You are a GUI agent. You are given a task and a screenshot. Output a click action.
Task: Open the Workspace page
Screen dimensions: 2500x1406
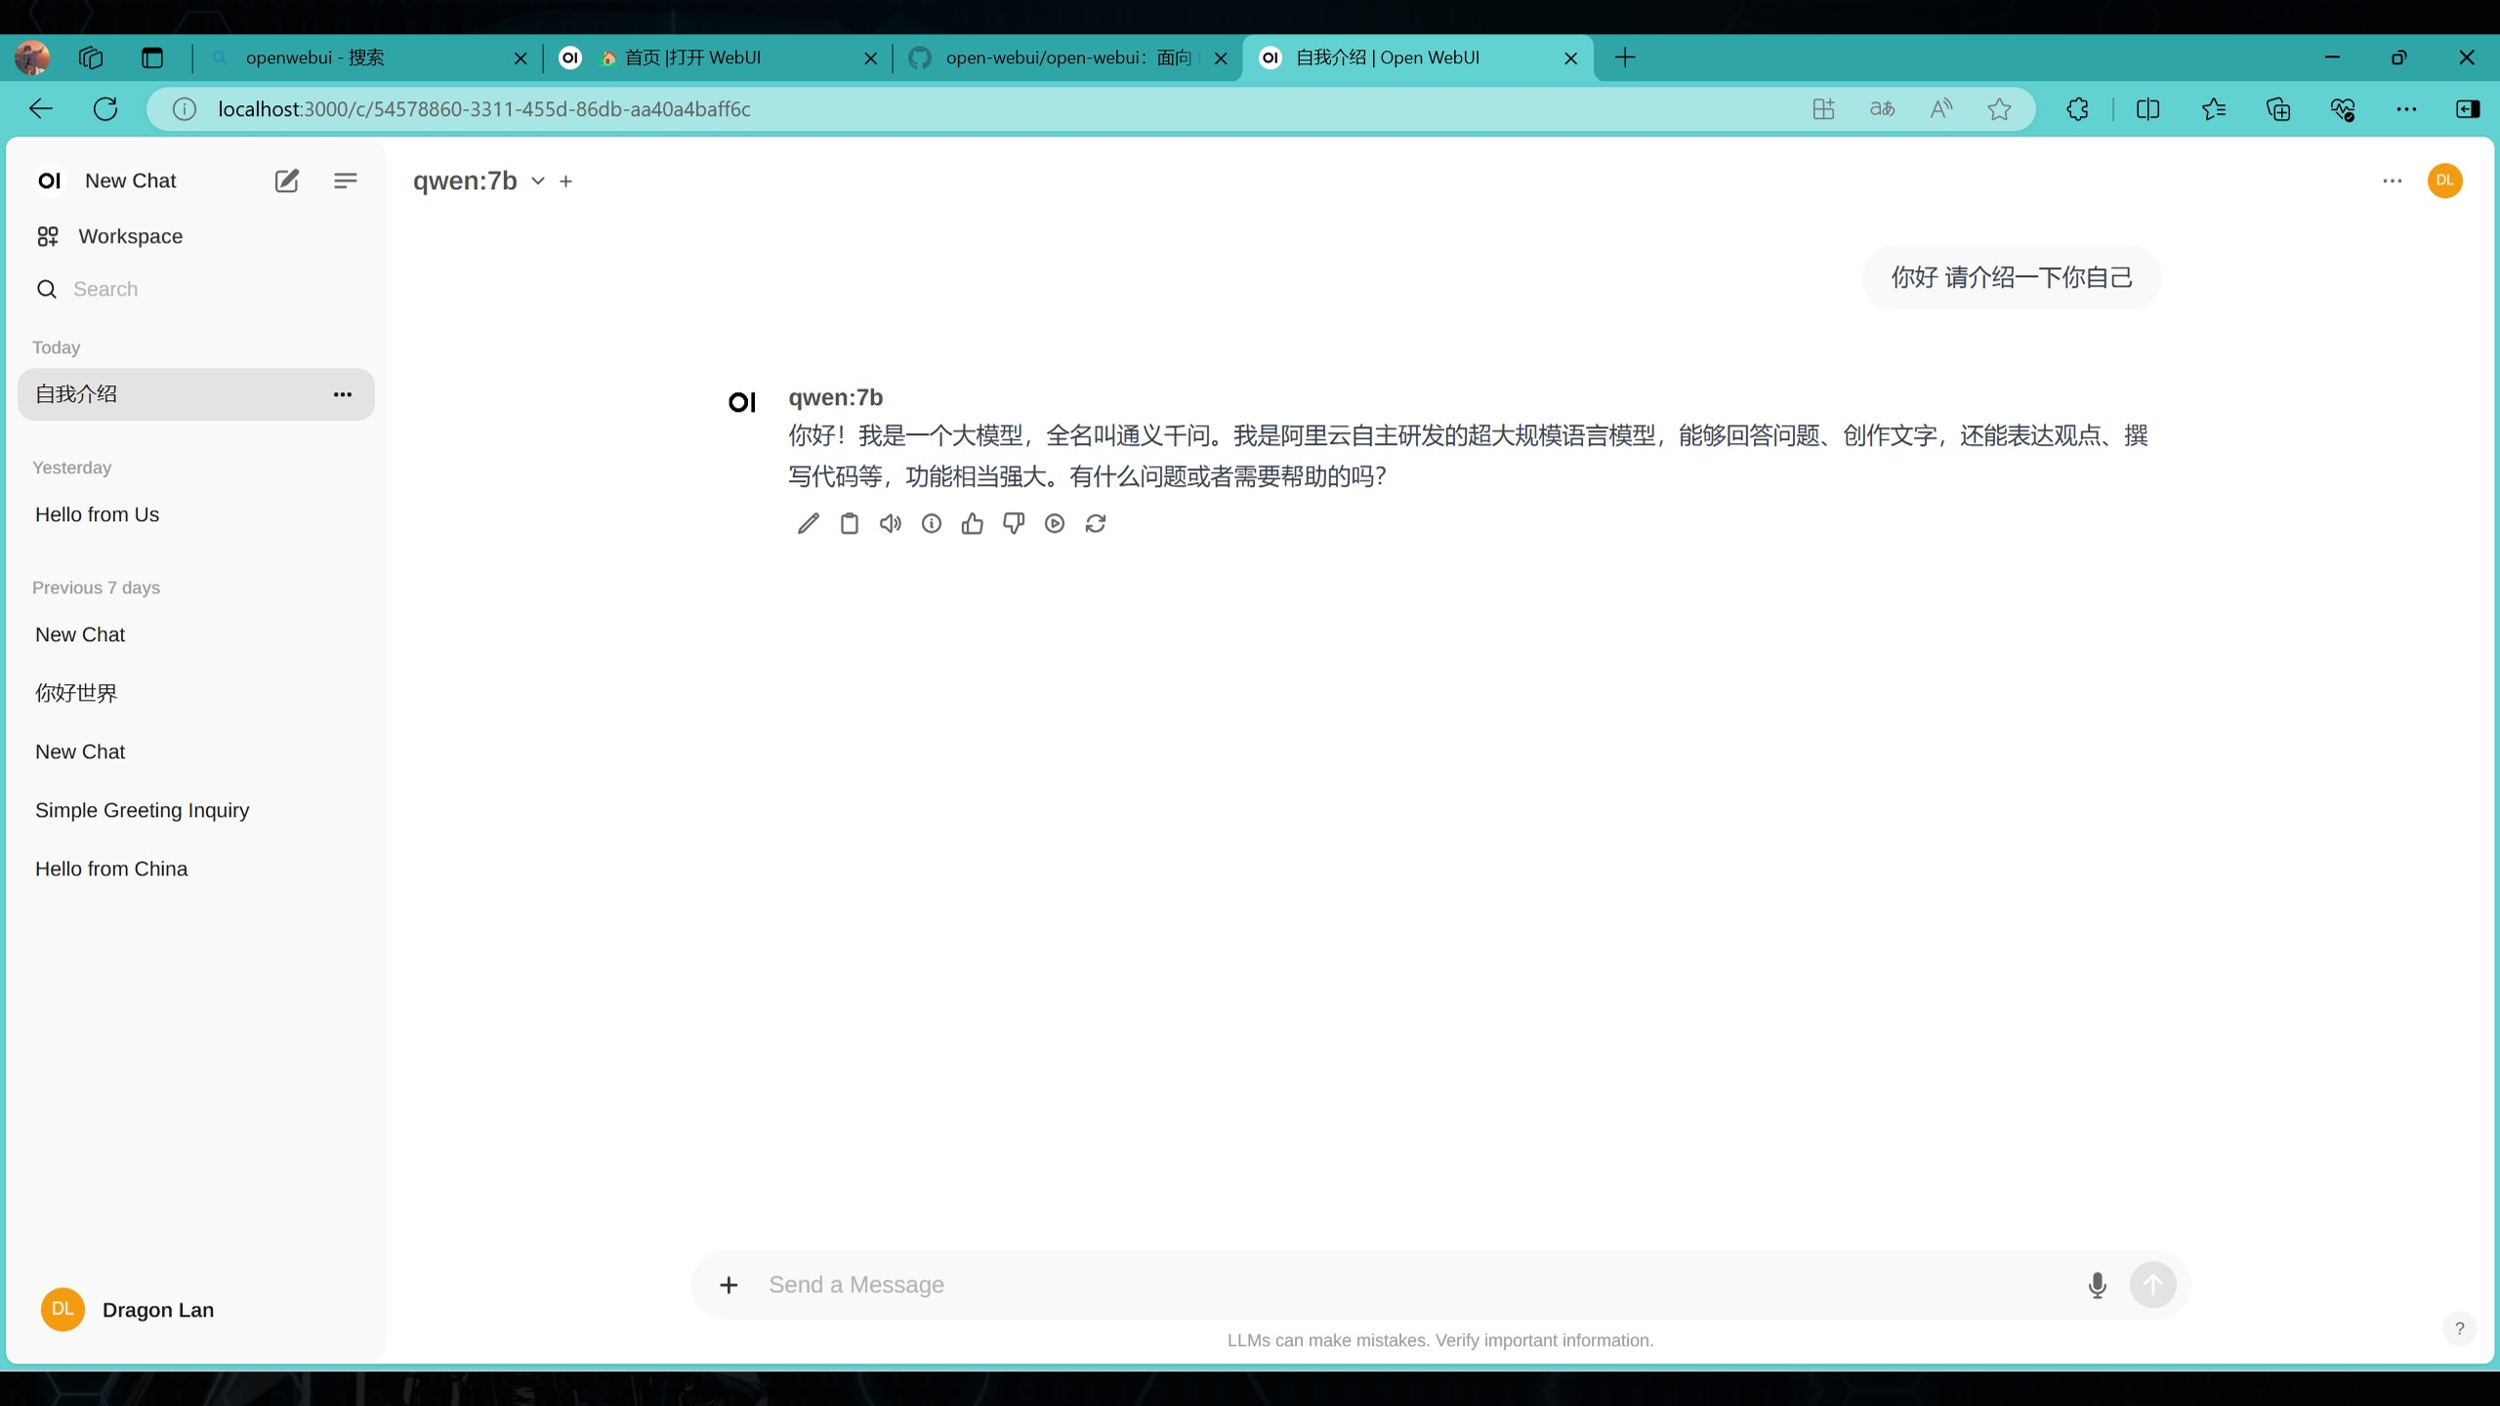(x=130, y=236)
